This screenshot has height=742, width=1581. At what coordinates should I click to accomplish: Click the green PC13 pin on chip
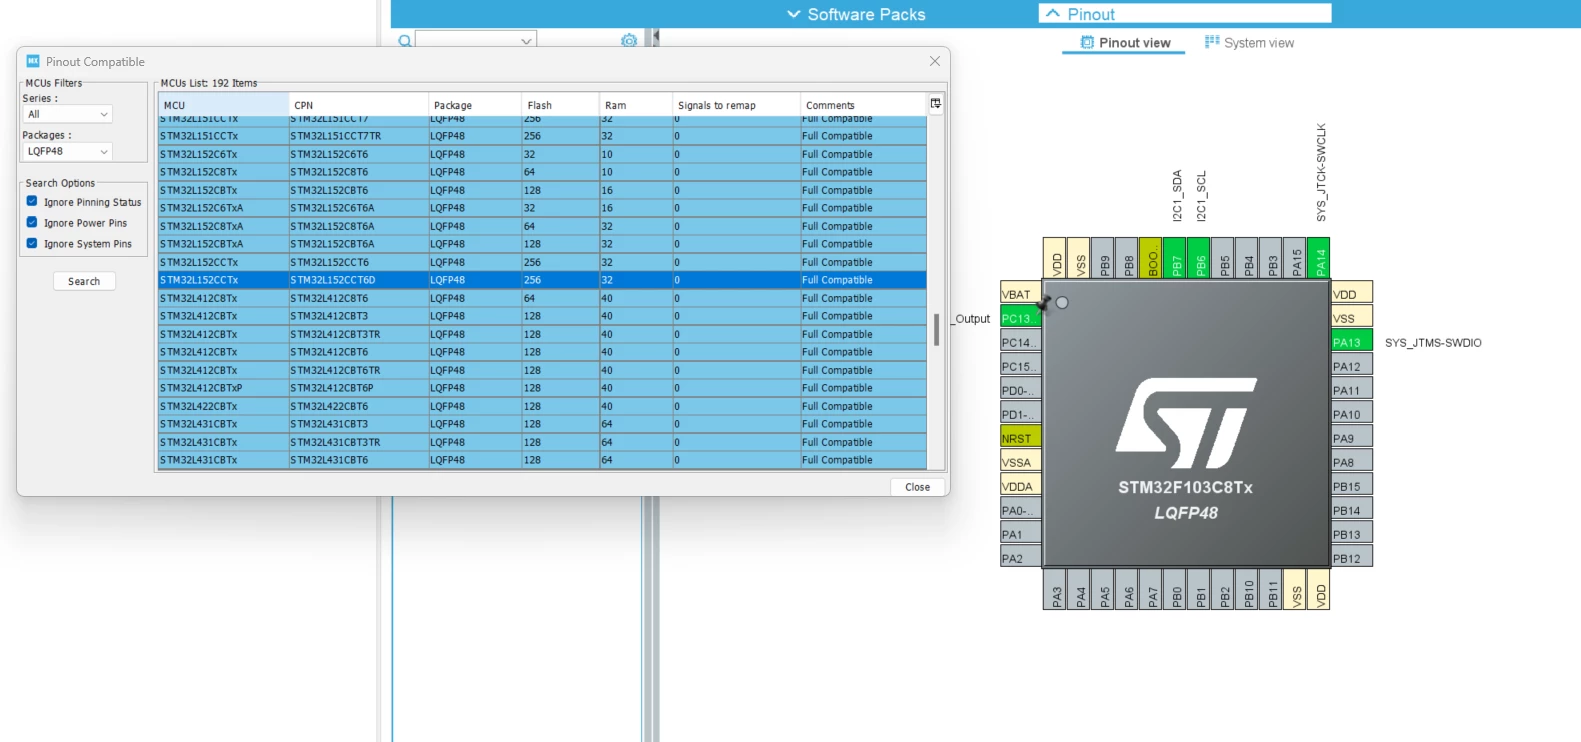click(x=1020, y=318)
